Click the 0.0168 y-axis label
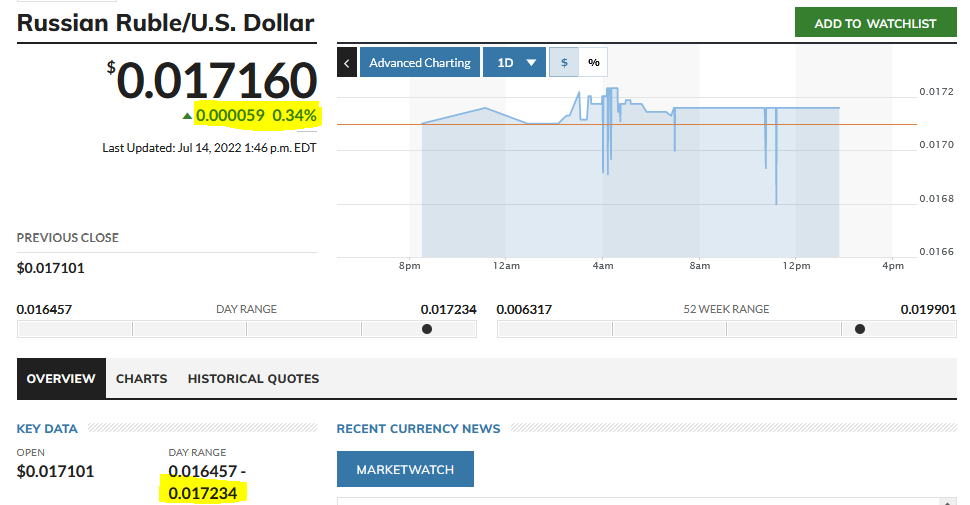The height and width of the screenshot is (505, 970). tap(937, 199)
